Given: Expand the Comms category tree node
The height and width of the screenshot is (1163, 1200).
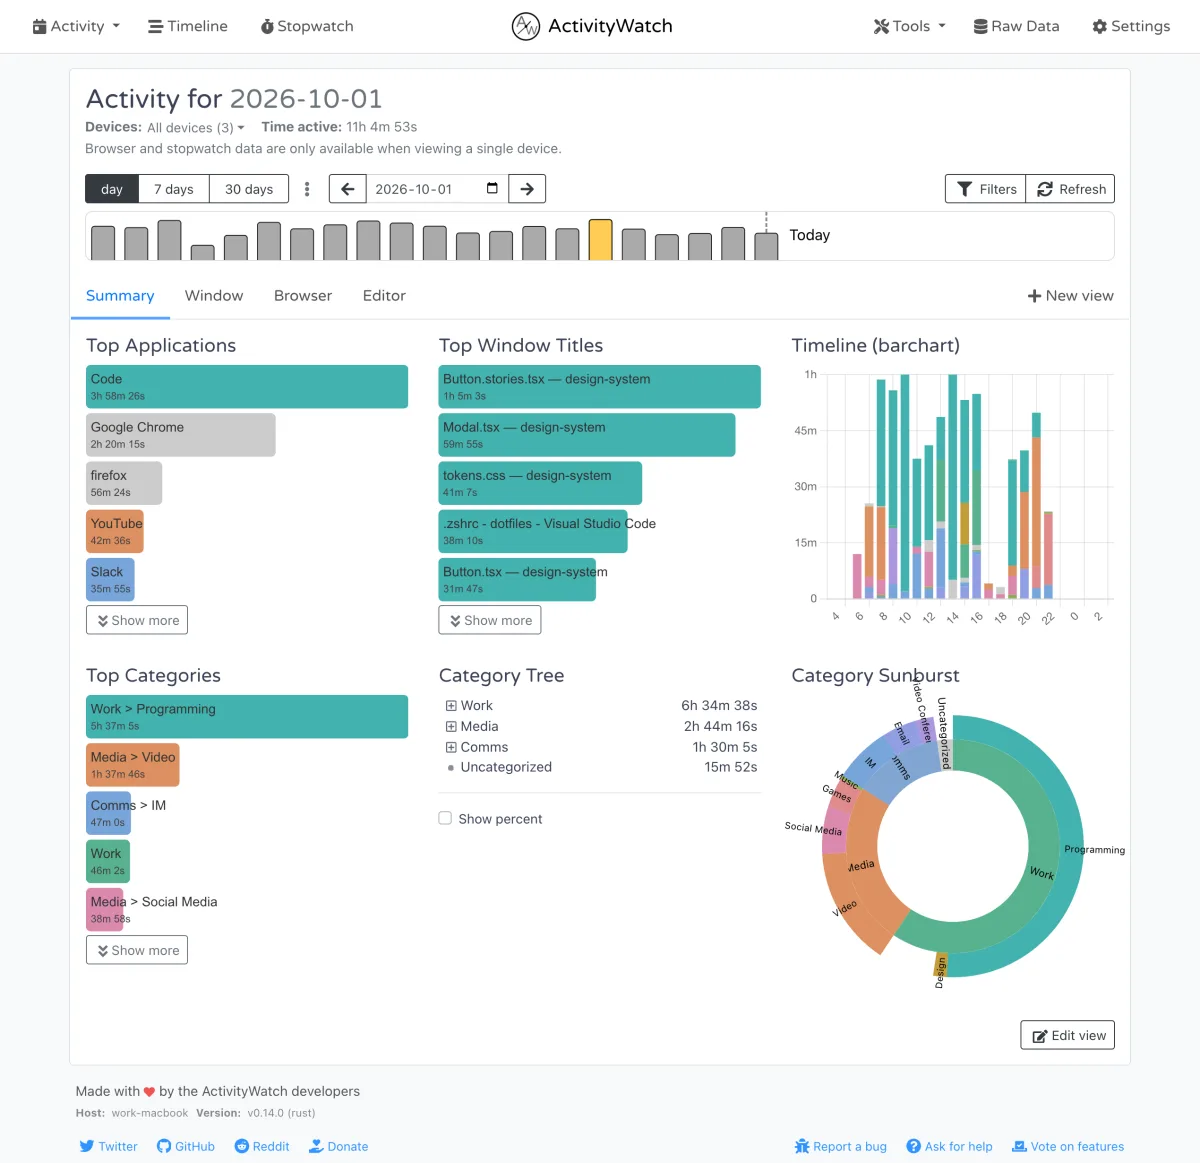Looking at the screenshot, I should tap(451, 747).
